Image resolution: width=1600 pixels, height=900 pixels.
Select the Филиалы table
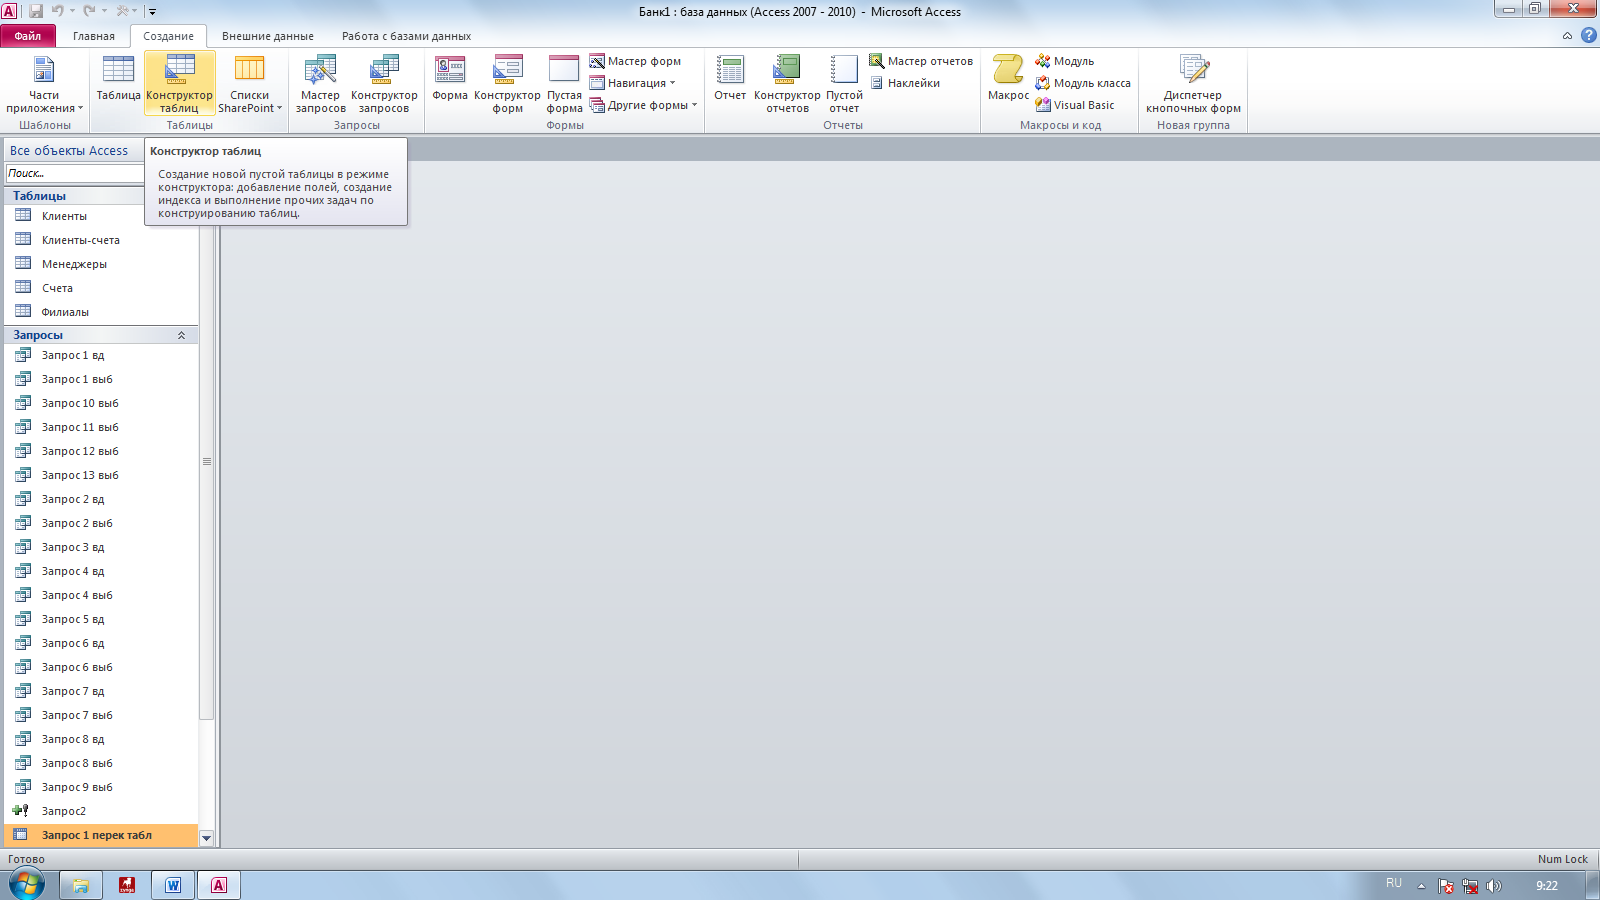(101, 312)
